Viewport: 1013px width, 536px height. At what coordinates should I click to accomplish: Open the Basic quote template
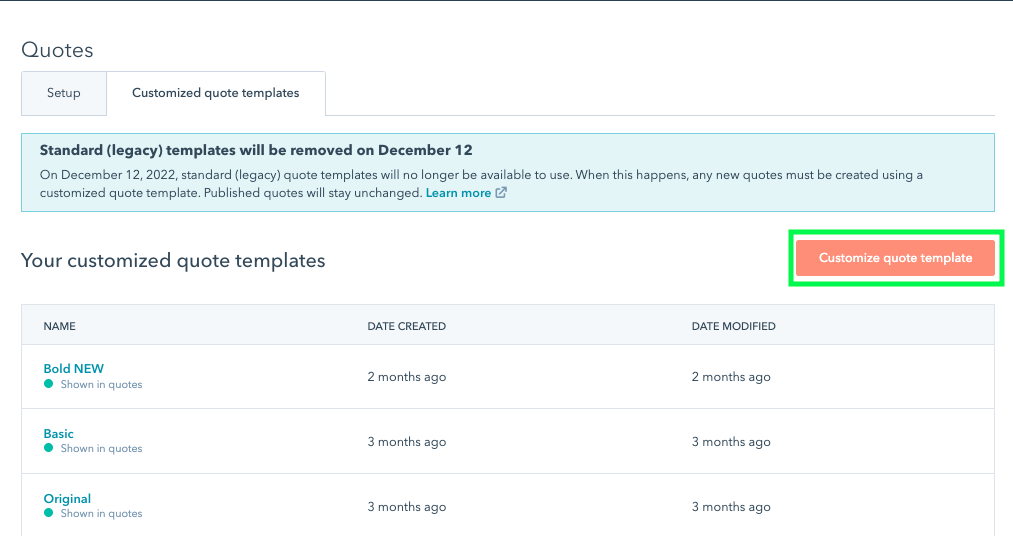[x=58, y=434]
